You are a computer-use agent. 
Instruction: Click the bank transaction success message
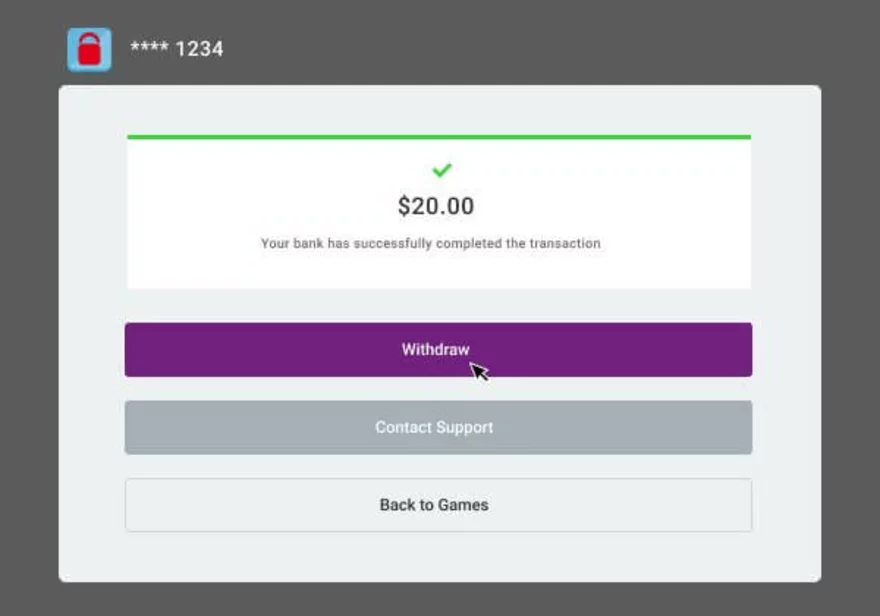click(430, 243)
